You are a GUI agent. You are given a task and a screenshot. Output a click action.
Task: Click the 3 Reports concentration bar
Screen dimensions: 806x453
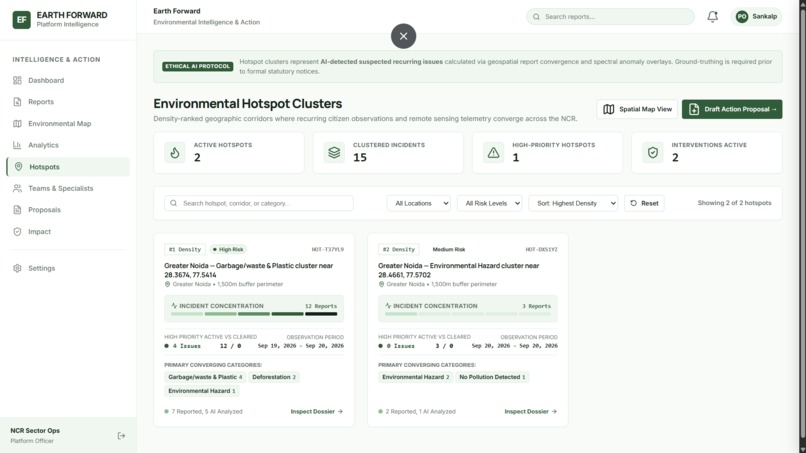(x=468, y=314)
